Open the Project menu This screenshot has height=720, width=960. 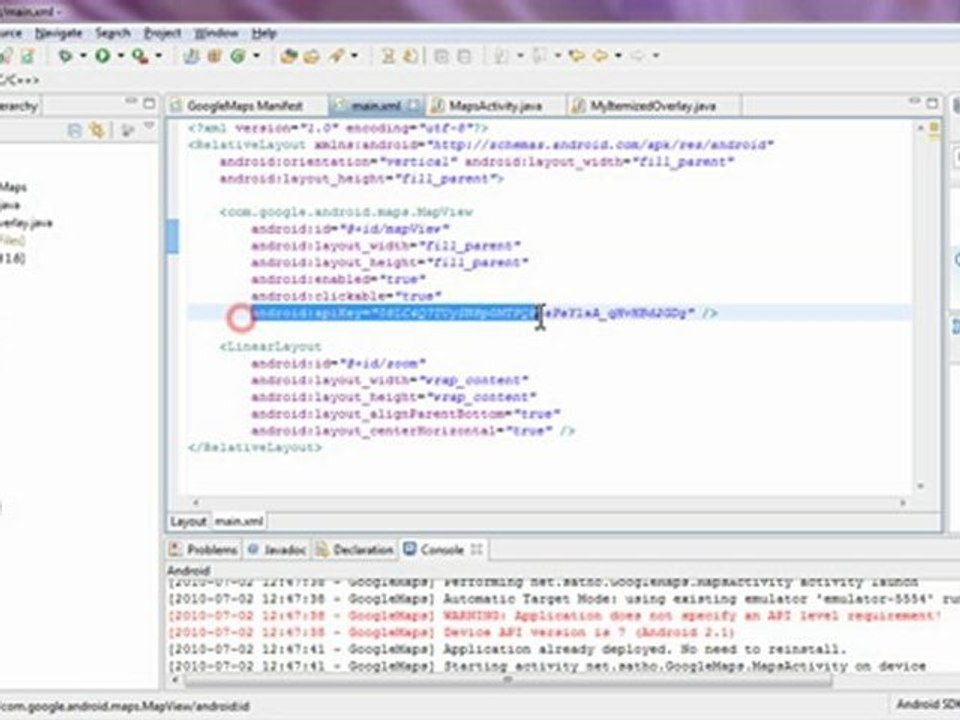pyautogui.click(x=162, y=33)
